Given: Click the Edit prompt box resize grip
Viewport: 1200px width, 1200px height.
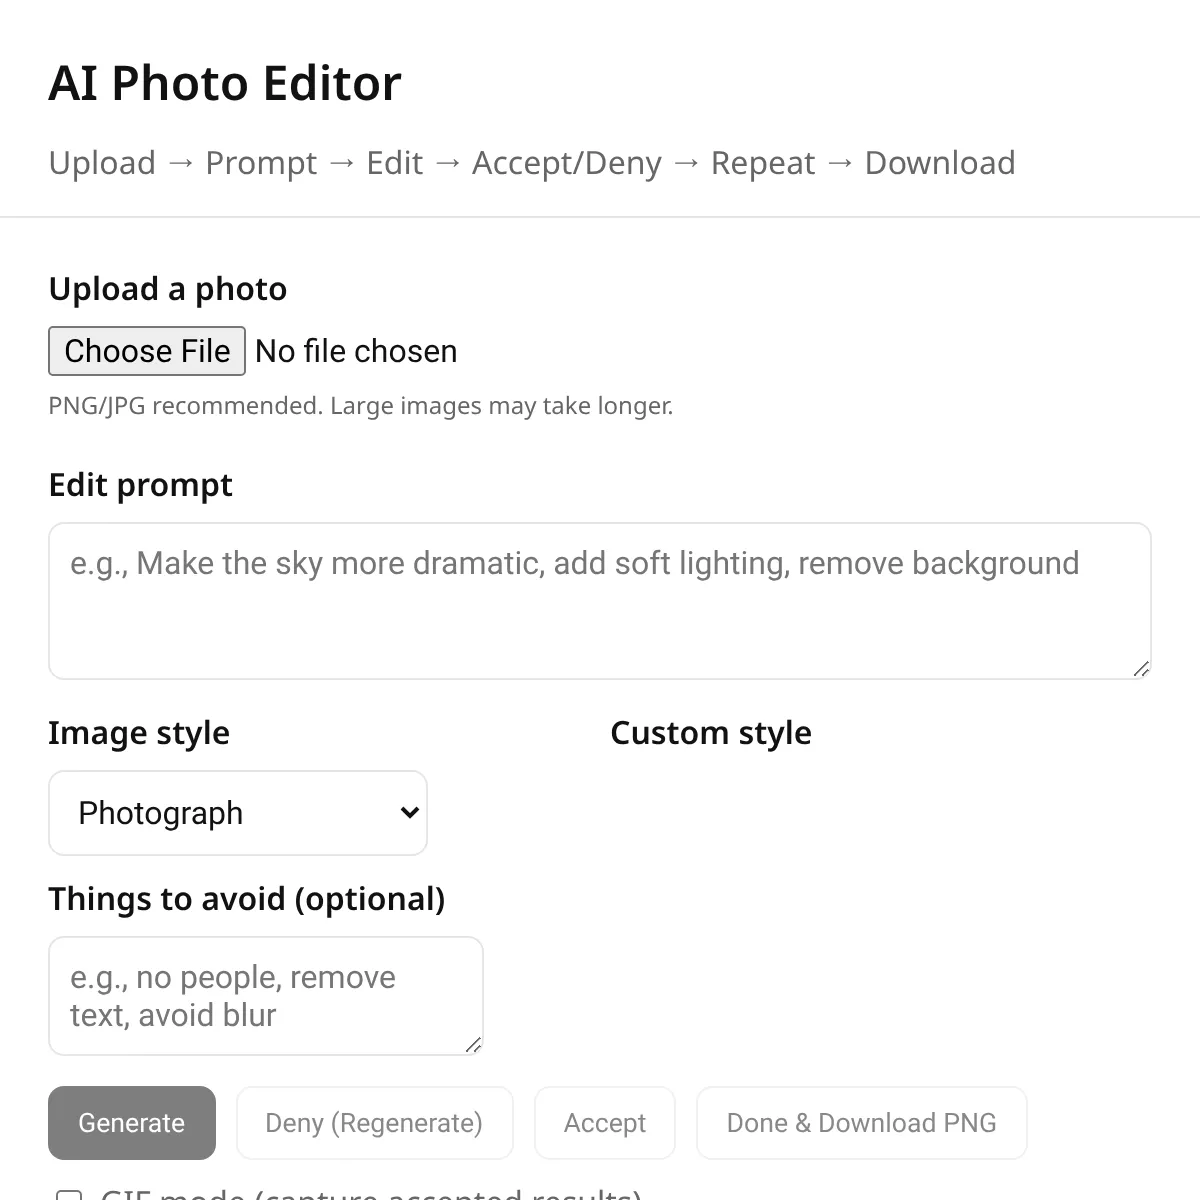Looking at the screenshot, I should pyautogui.click(x=1141, y=669).
